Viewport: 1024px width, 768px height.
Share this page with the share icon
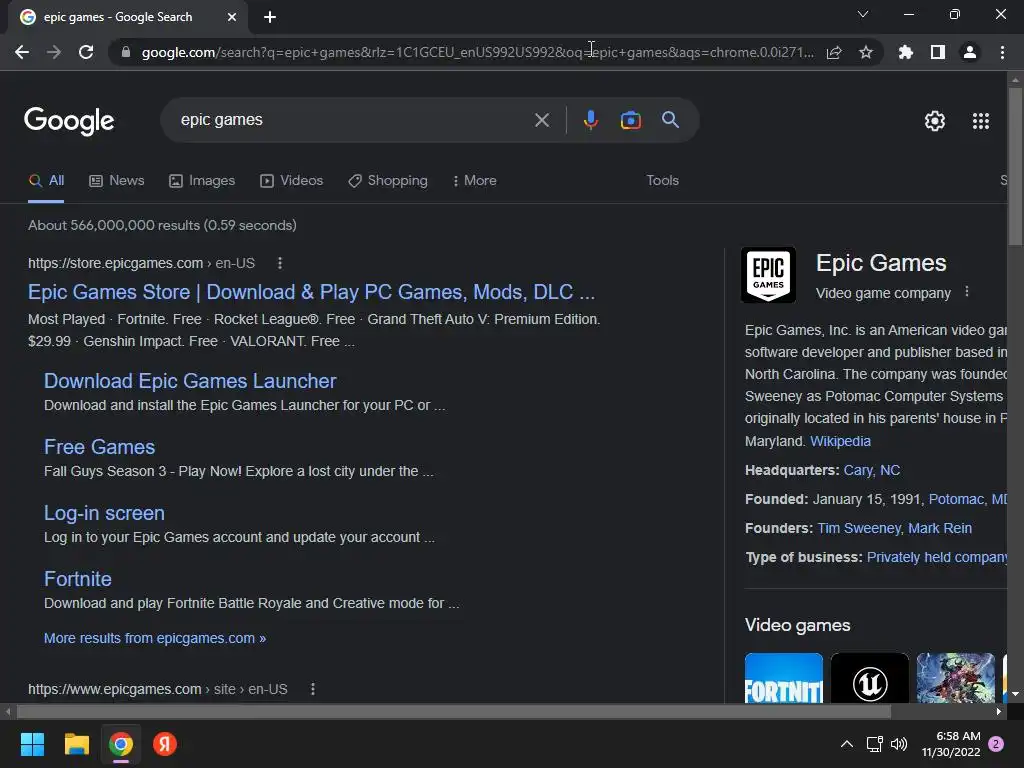834,52
